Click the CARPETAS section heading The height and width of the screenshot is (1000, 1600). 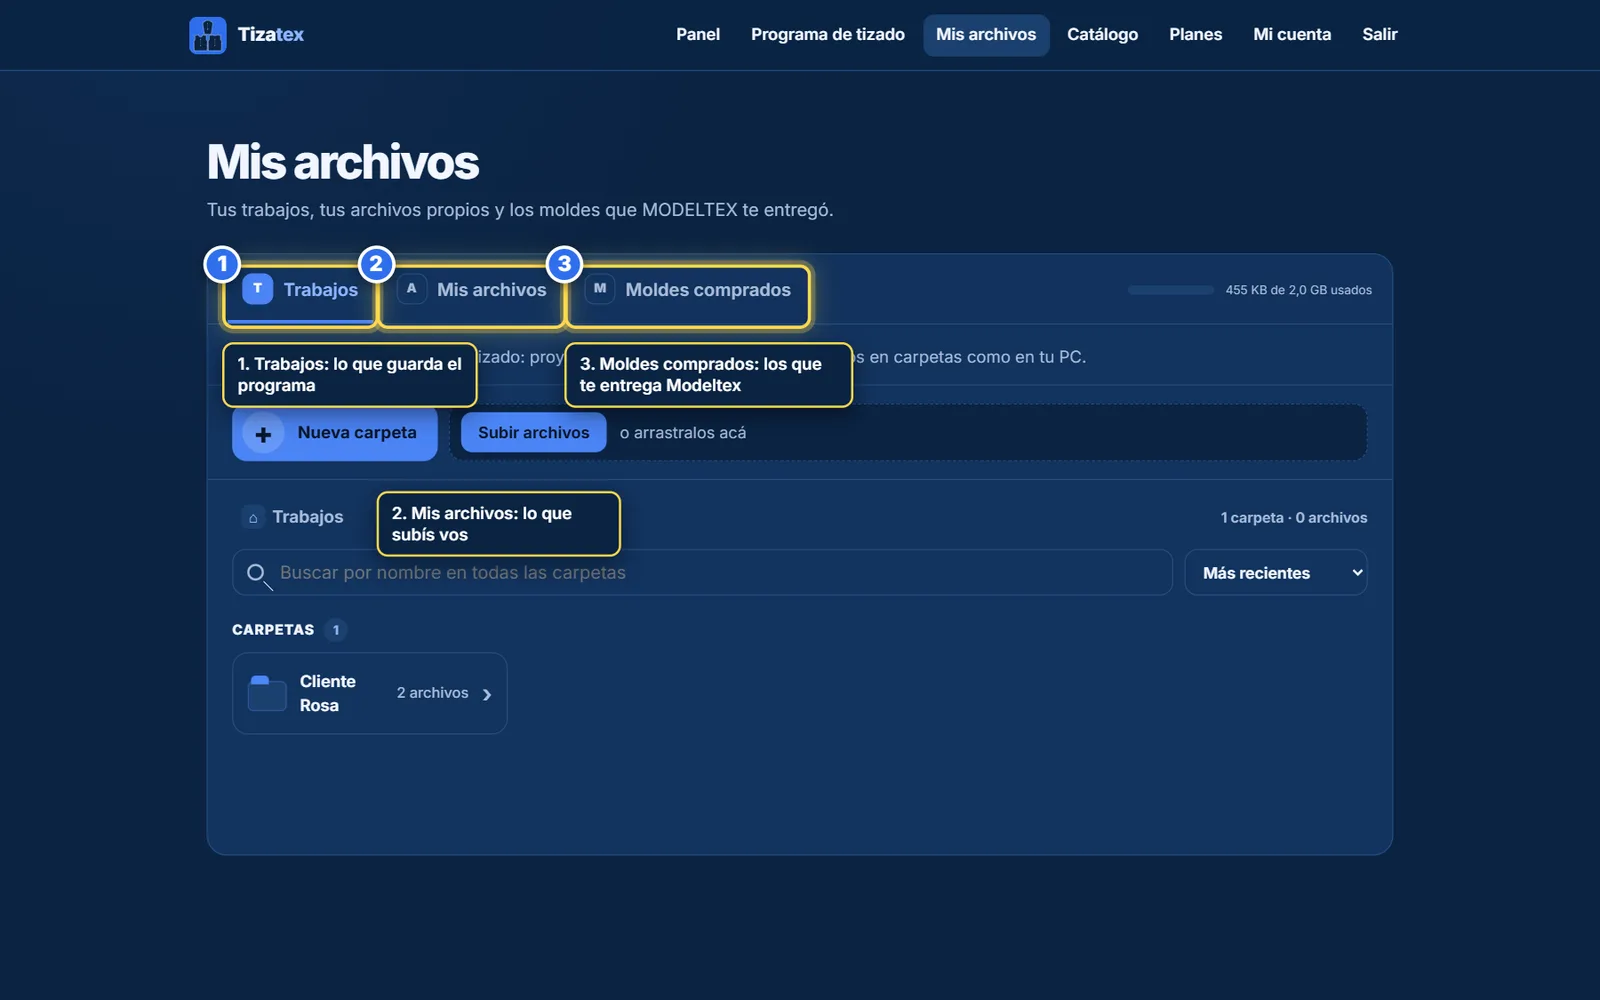click(x=273, y=630)
